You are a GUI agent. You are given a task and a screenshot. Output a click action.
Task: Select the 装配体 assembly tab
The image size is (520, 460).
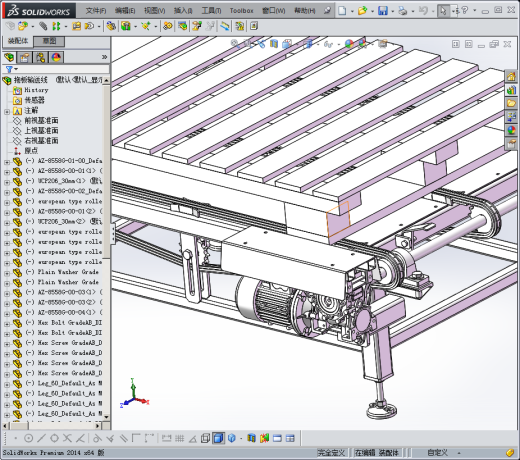(18, 41)
